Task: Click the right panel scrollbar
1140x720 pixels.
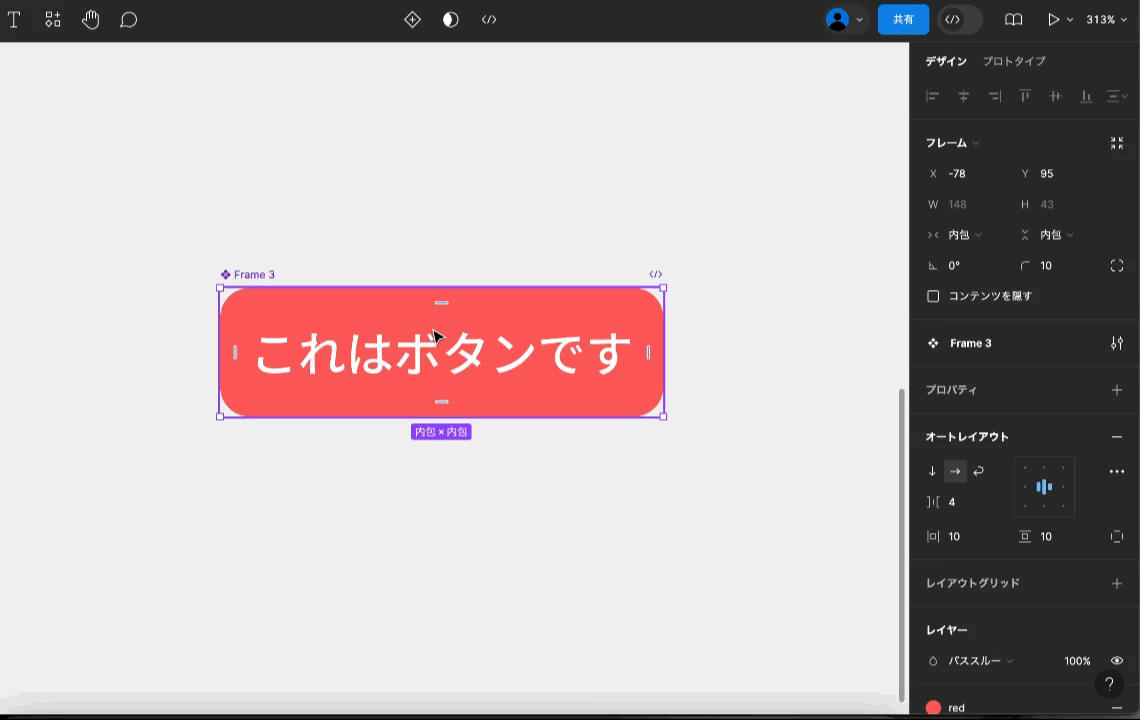Action: click(902, 544)
